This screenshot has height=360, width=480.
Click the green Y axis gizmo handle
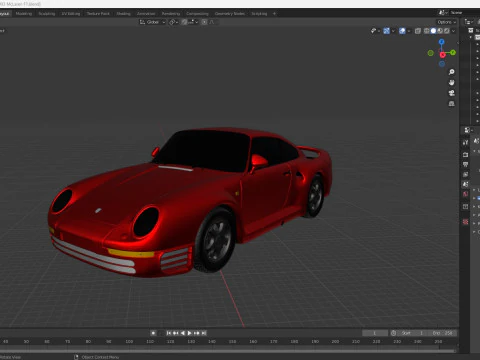[453, 53]
